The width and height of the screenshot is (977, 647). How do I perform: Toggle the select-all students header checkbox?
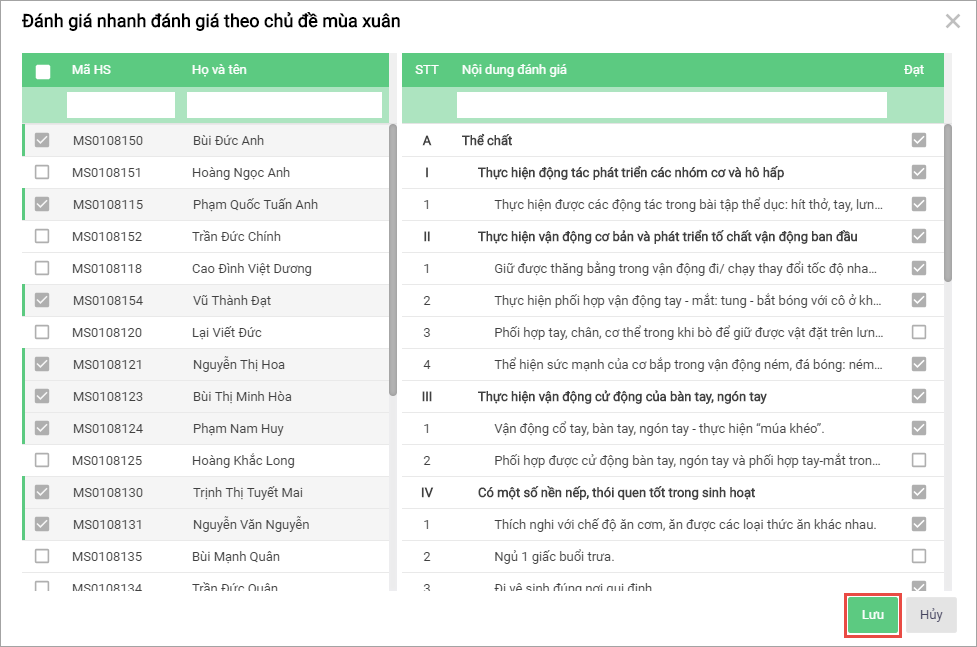pyautogui.click(x=42, y=71)
